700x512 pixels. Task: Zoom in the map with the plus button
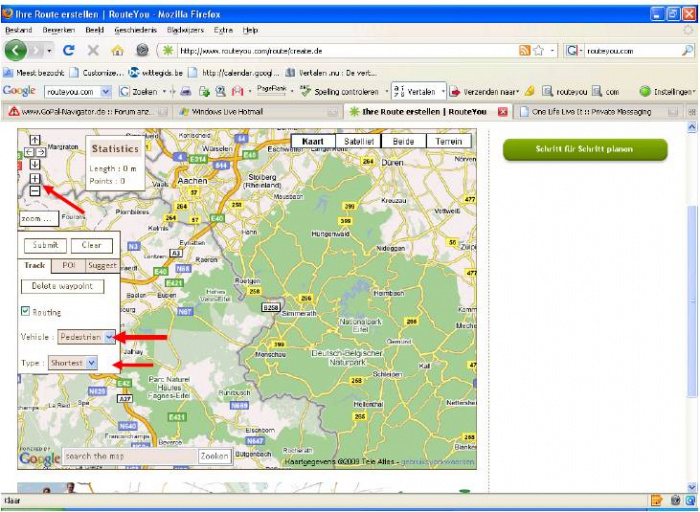pos(35,179)
